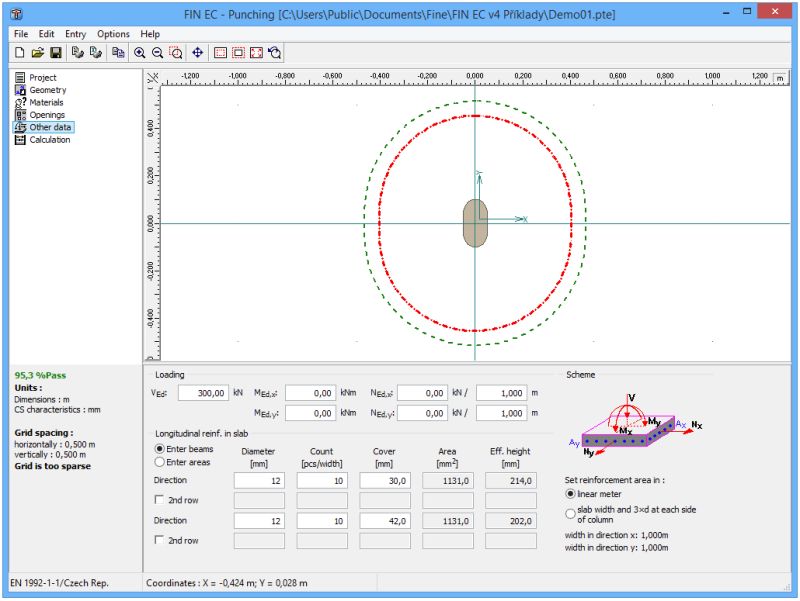The image size is (800, 601).
Task: Select the Zoom In tool
Action: pyautogui.click(x=142, y=52)
